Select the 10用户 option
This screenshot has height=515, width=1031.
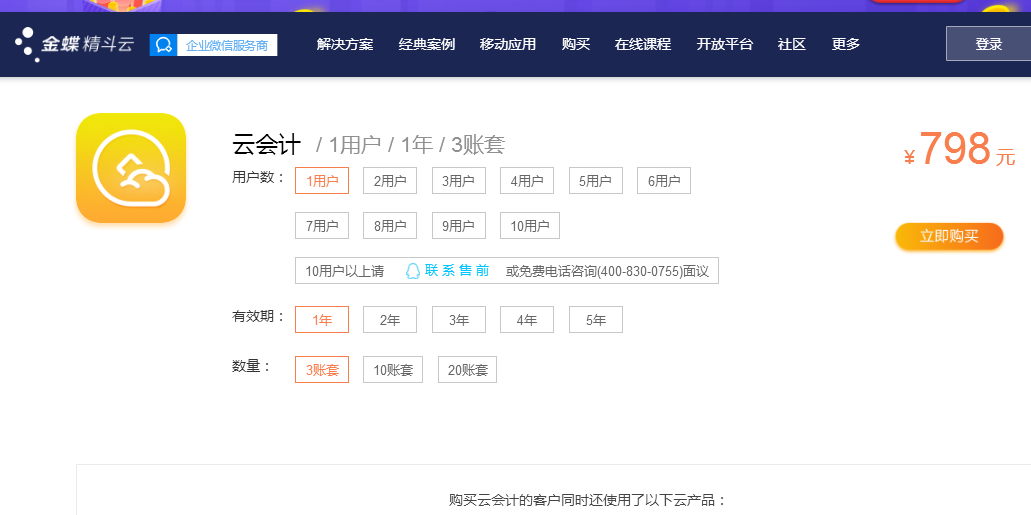[530, 226]
